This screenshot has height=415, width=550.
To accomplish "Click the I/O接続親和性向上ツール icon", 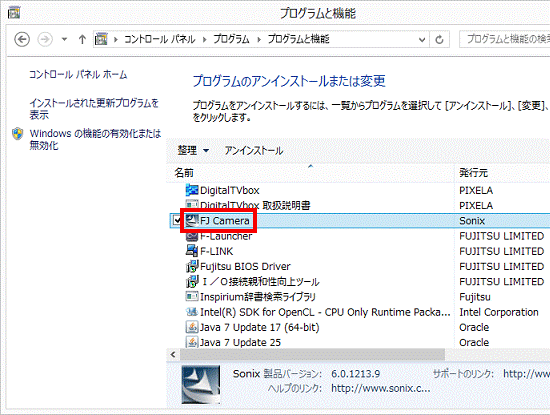I will coord(192,281).
